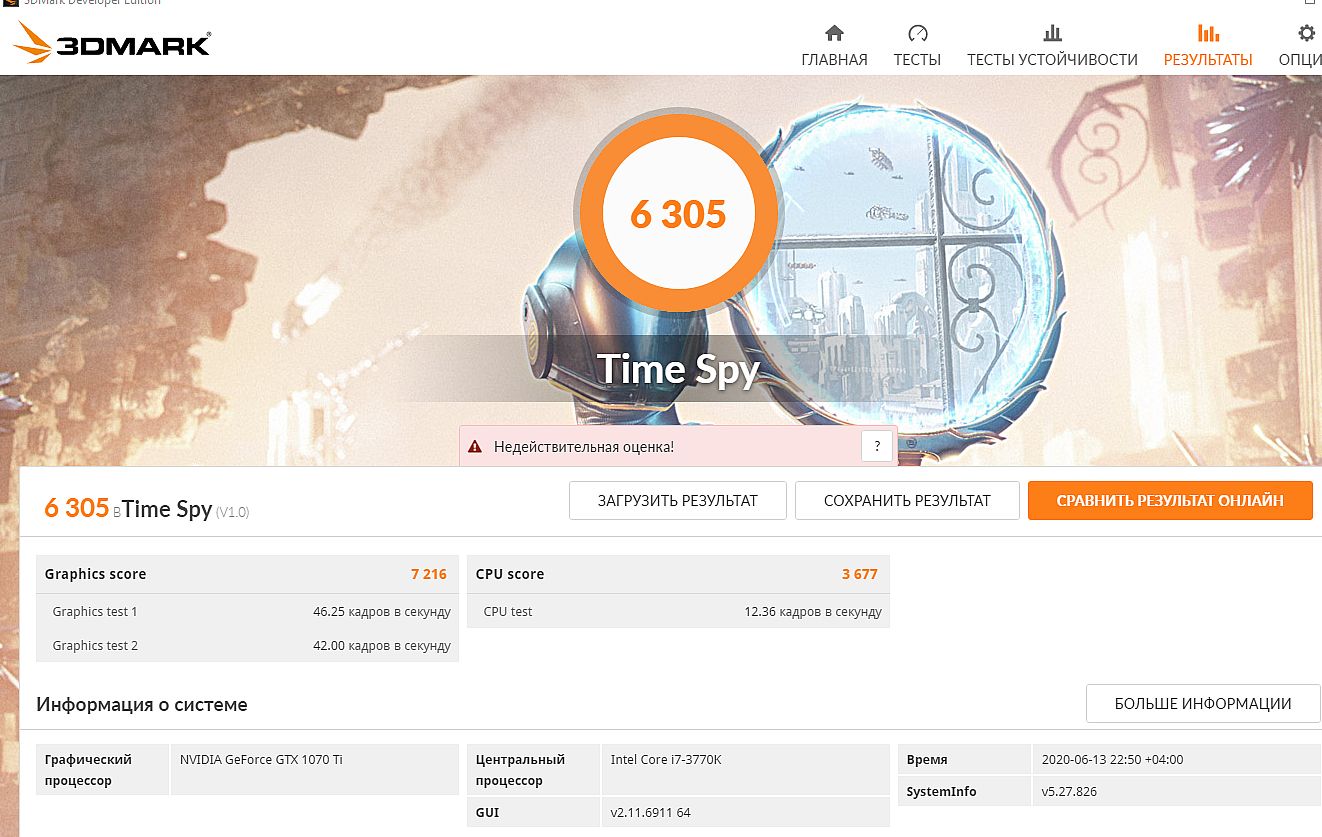The width and height of the screenshot is (1322, 837).
Task: Click the Time Spy title over the banner
Action: pyautogui.click(x=678, y=369)
